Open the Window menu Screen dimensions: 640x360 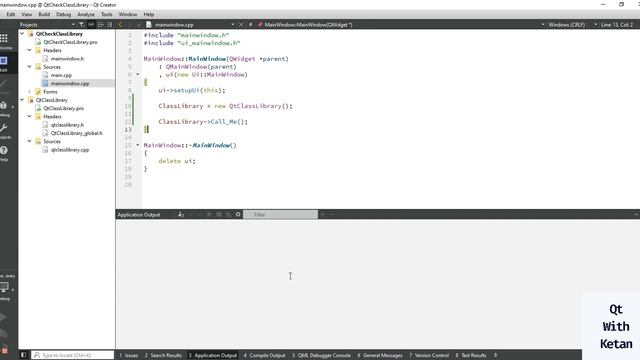point(128,14)
